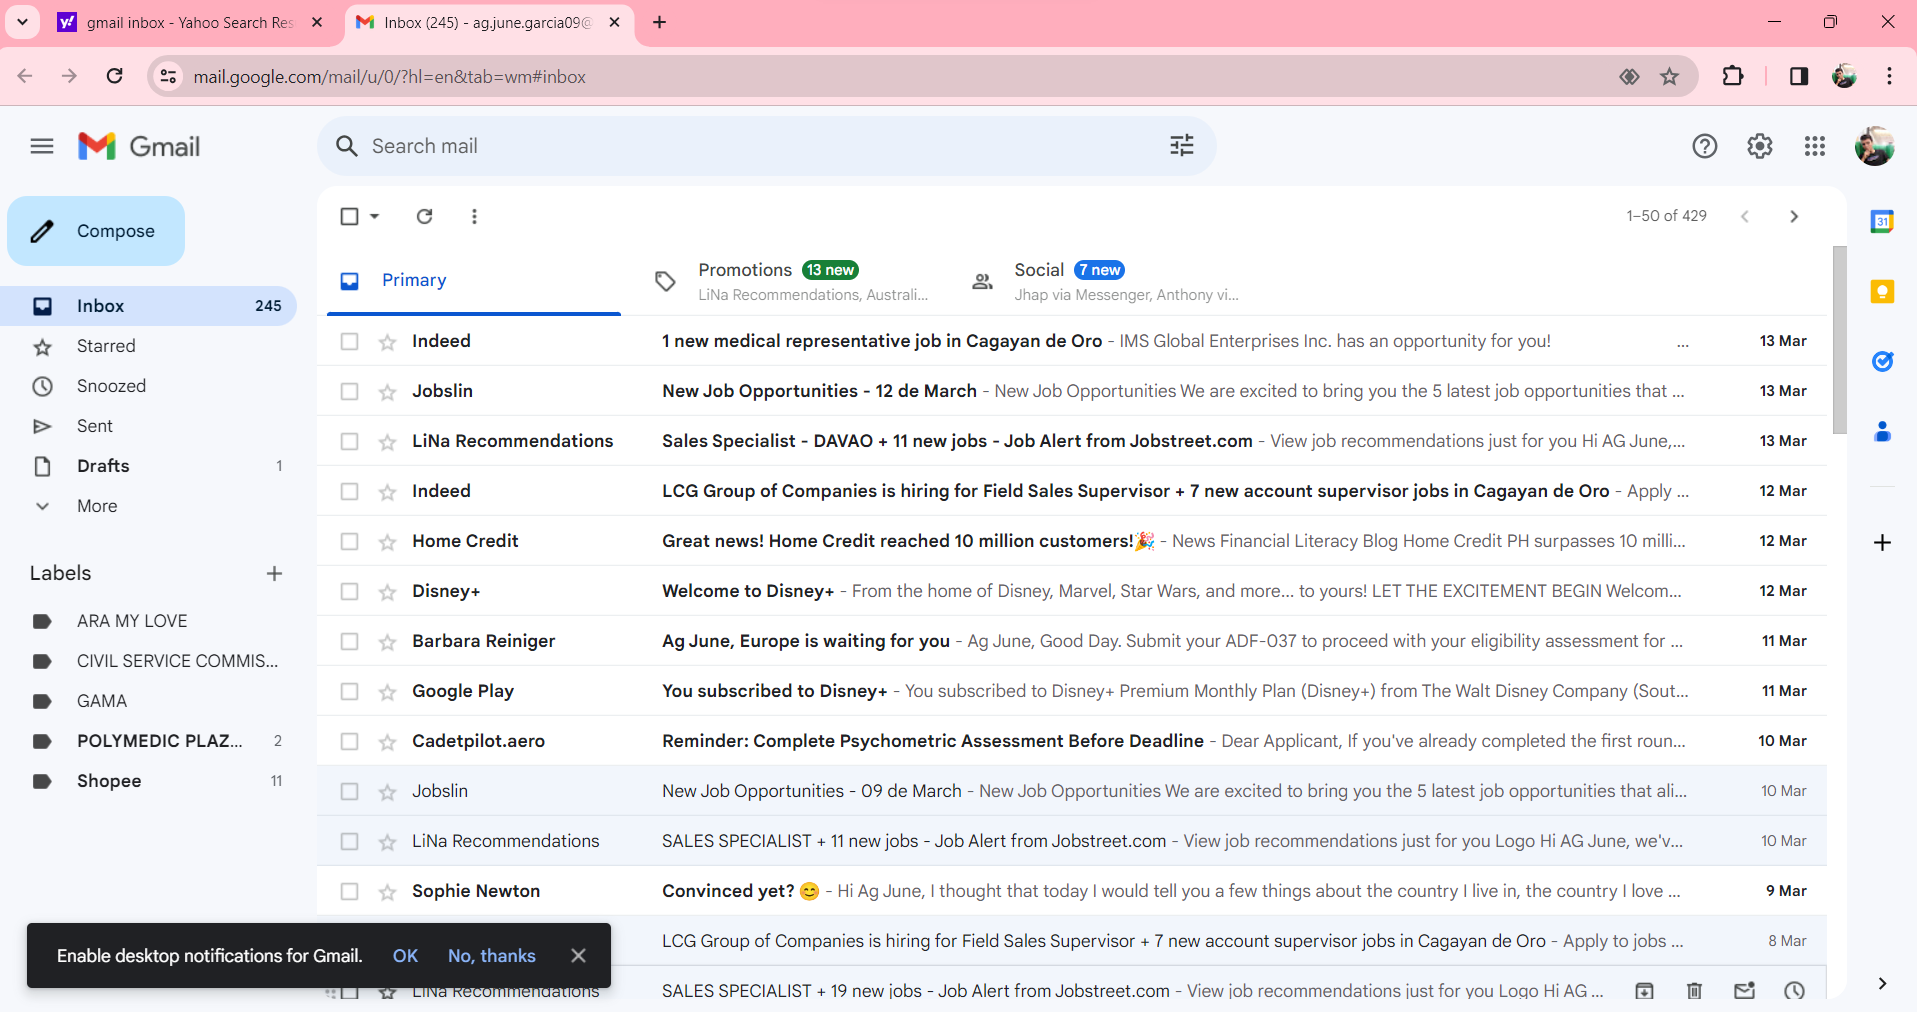Open Google Keep side panel
This screenshot has height=1012, width=1917.
coord(1882,291)
